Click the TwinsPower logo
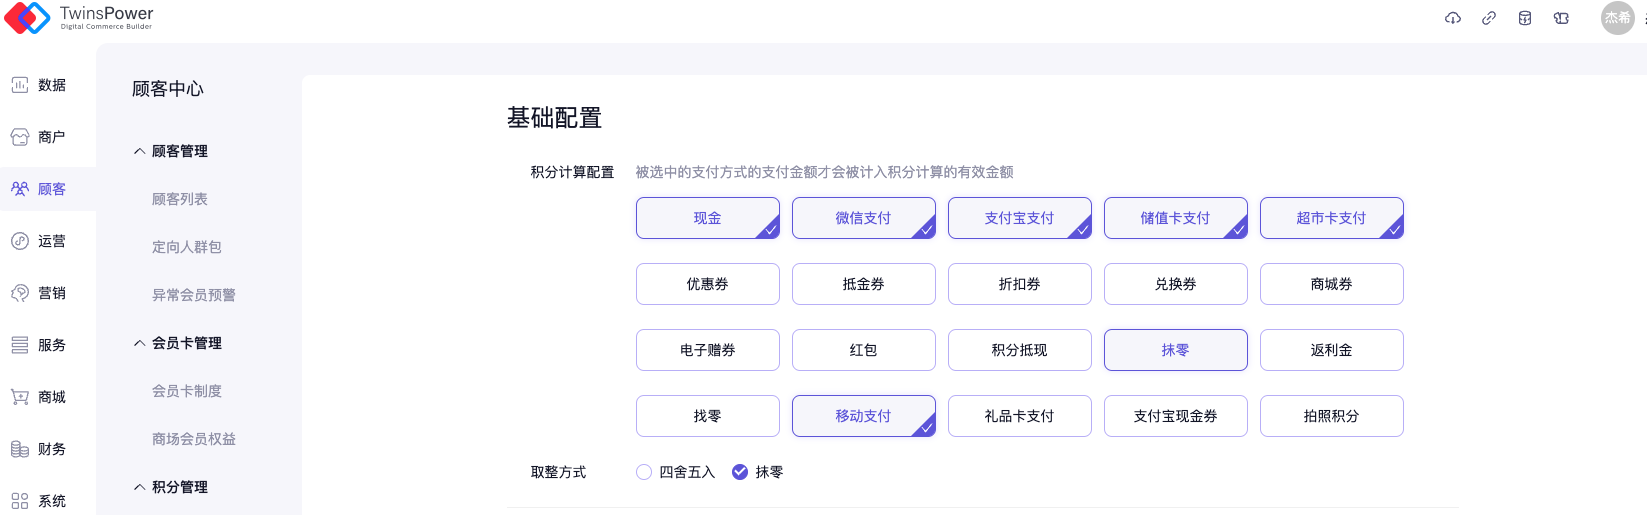 coord(79,17)
